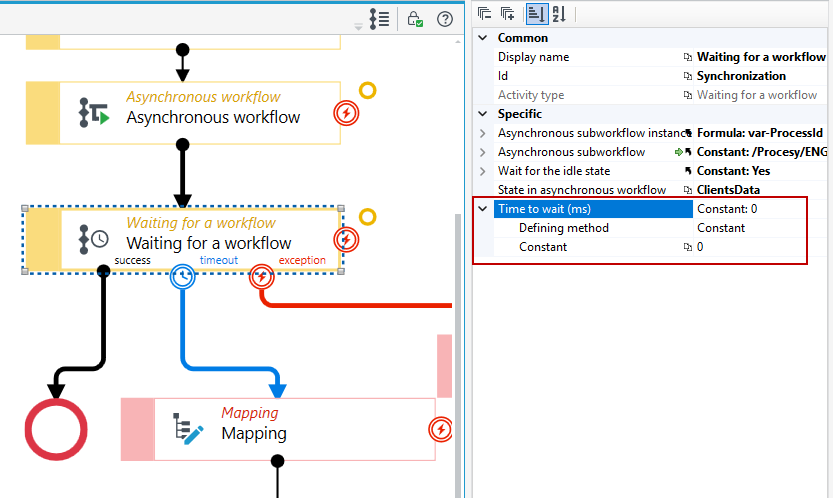Click Constant: /Procesy/ENG value
The width and height of the screenshot is (833, 498).
click(761, 152)
